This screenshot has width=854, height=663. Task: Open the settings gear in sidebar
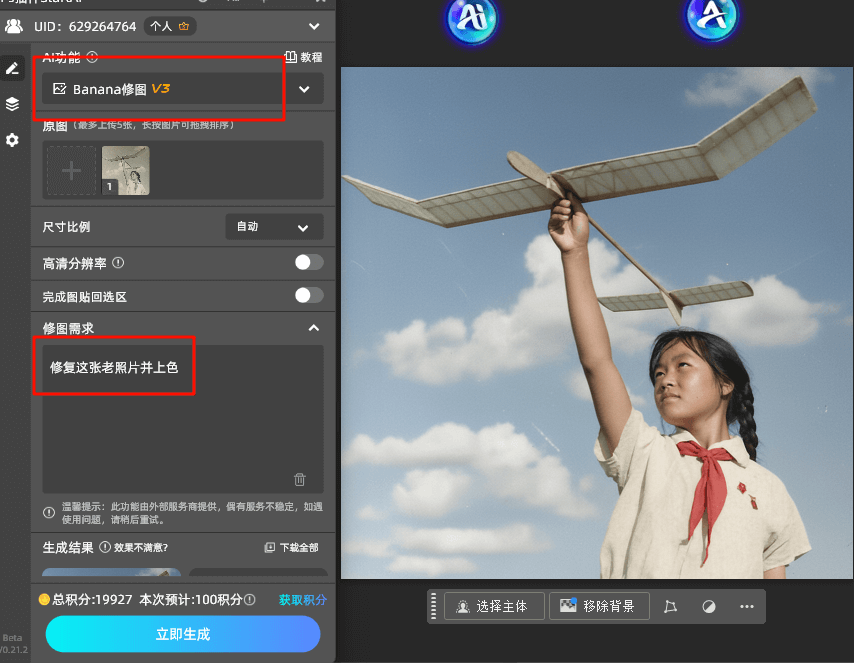click(x=12, y=140)
